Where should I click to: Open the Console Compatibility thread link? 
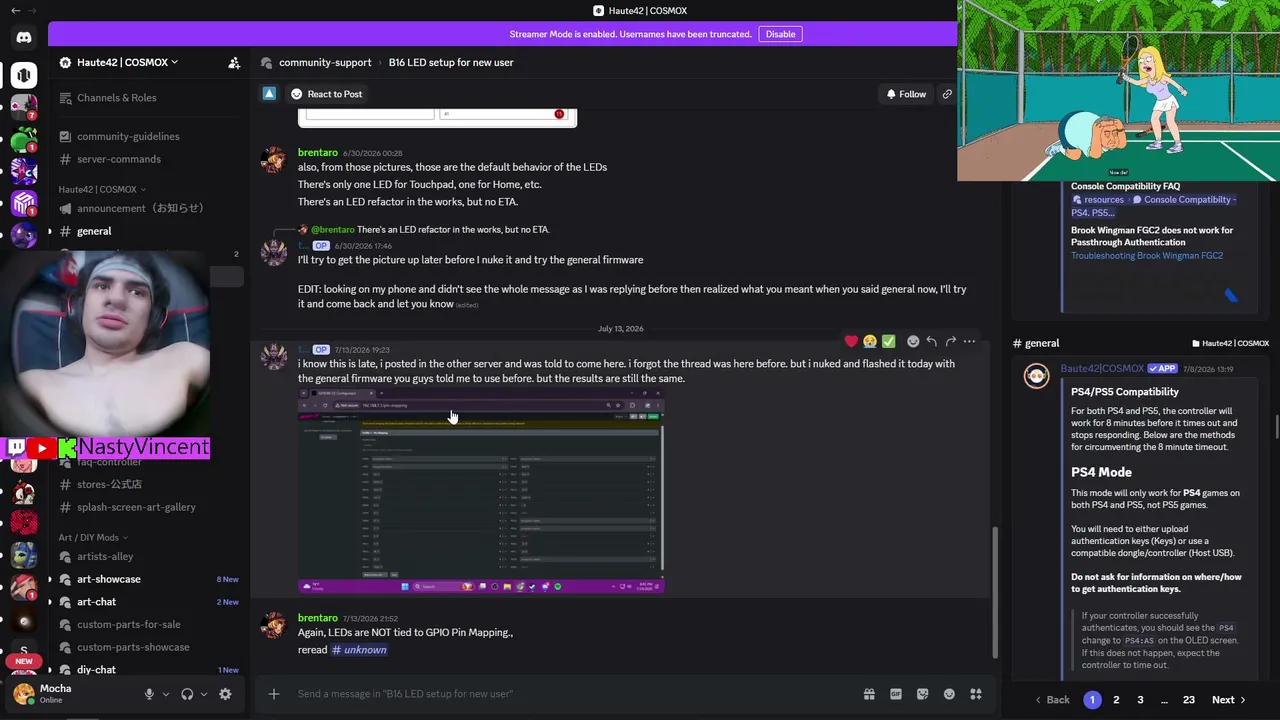click(x=1154, y=205)
